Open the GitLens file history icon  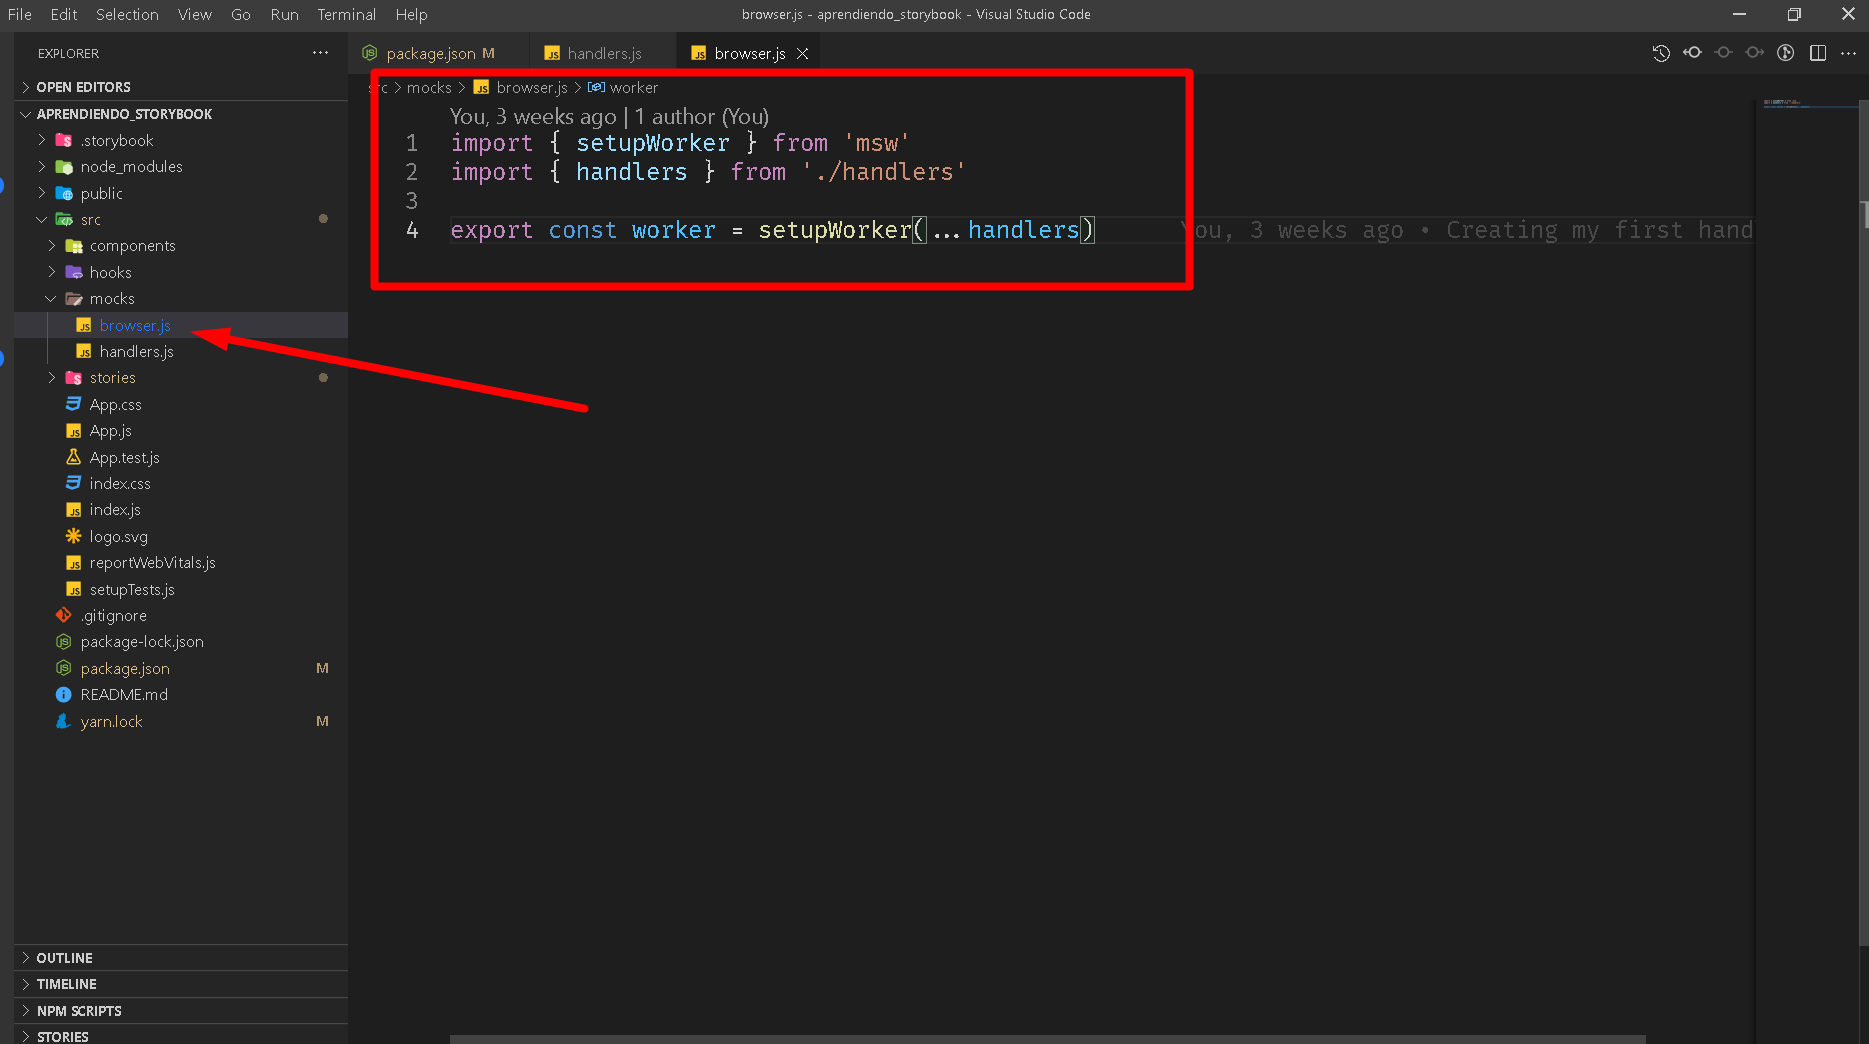click(1661, 54)
